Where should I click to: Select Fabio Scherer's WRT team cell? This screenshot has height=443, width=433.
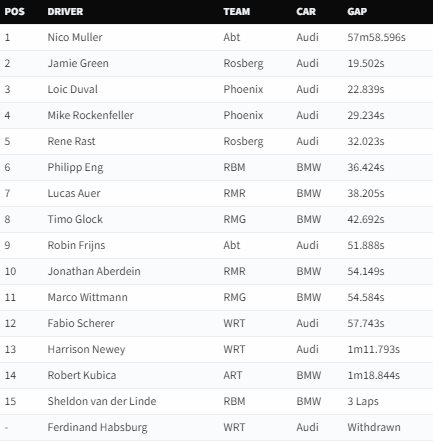[x=234, y=323]
